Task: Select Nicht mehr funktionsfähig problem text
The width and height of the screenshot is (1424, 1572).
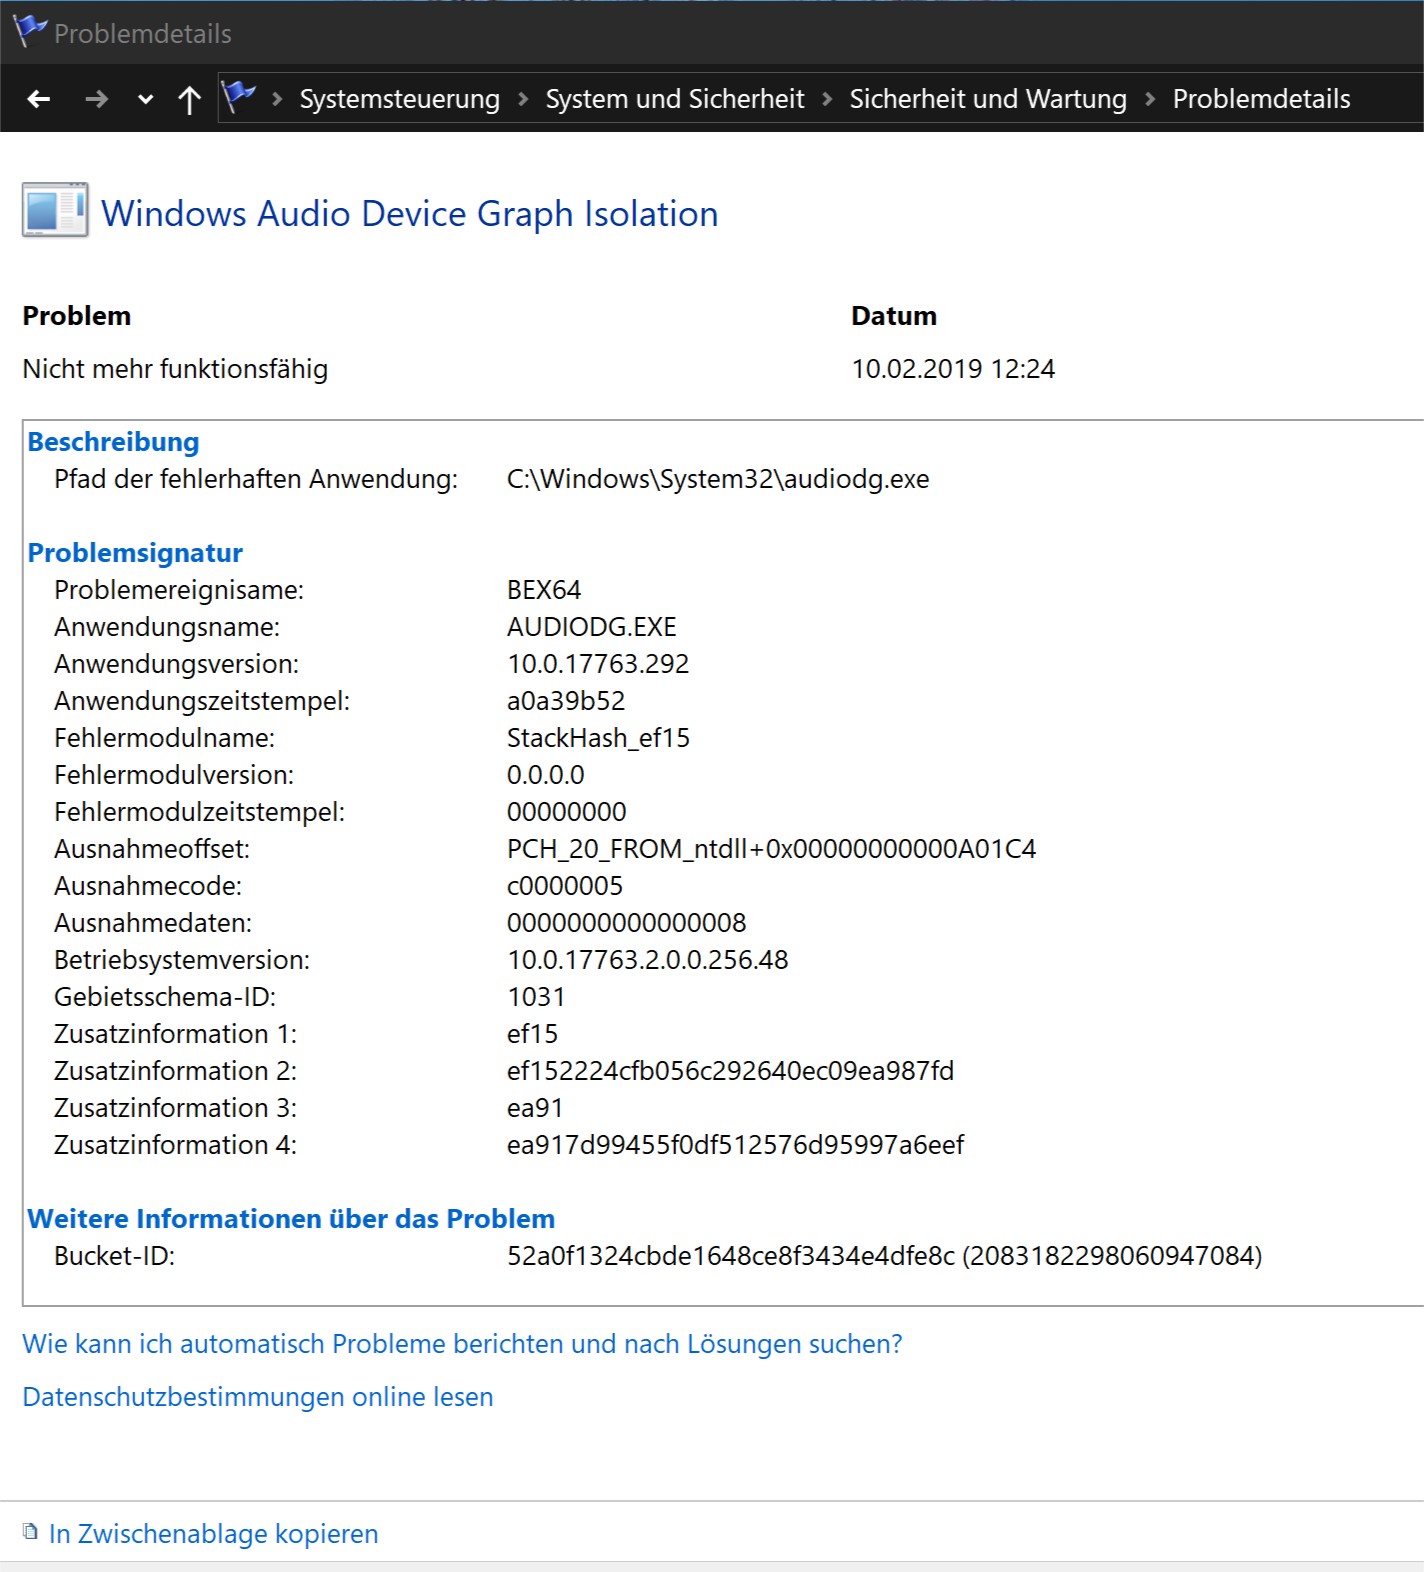Action: (x=175, y=369)
